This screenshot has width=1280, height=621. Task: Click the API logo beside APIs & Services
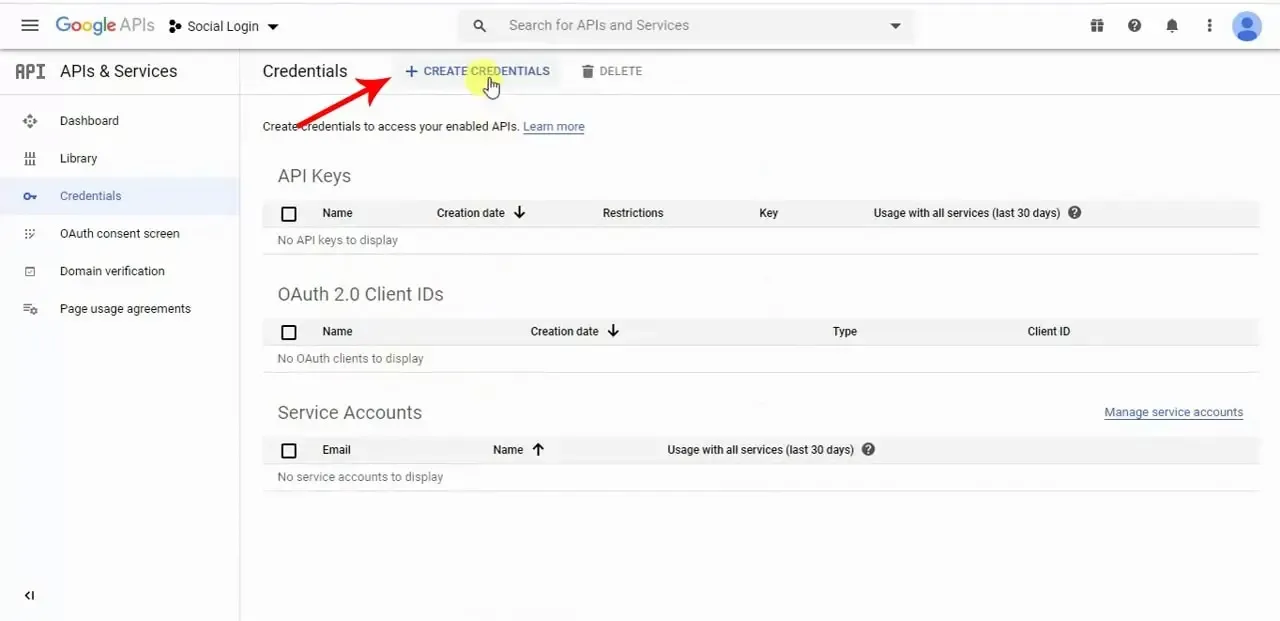[x=30, y=71]
